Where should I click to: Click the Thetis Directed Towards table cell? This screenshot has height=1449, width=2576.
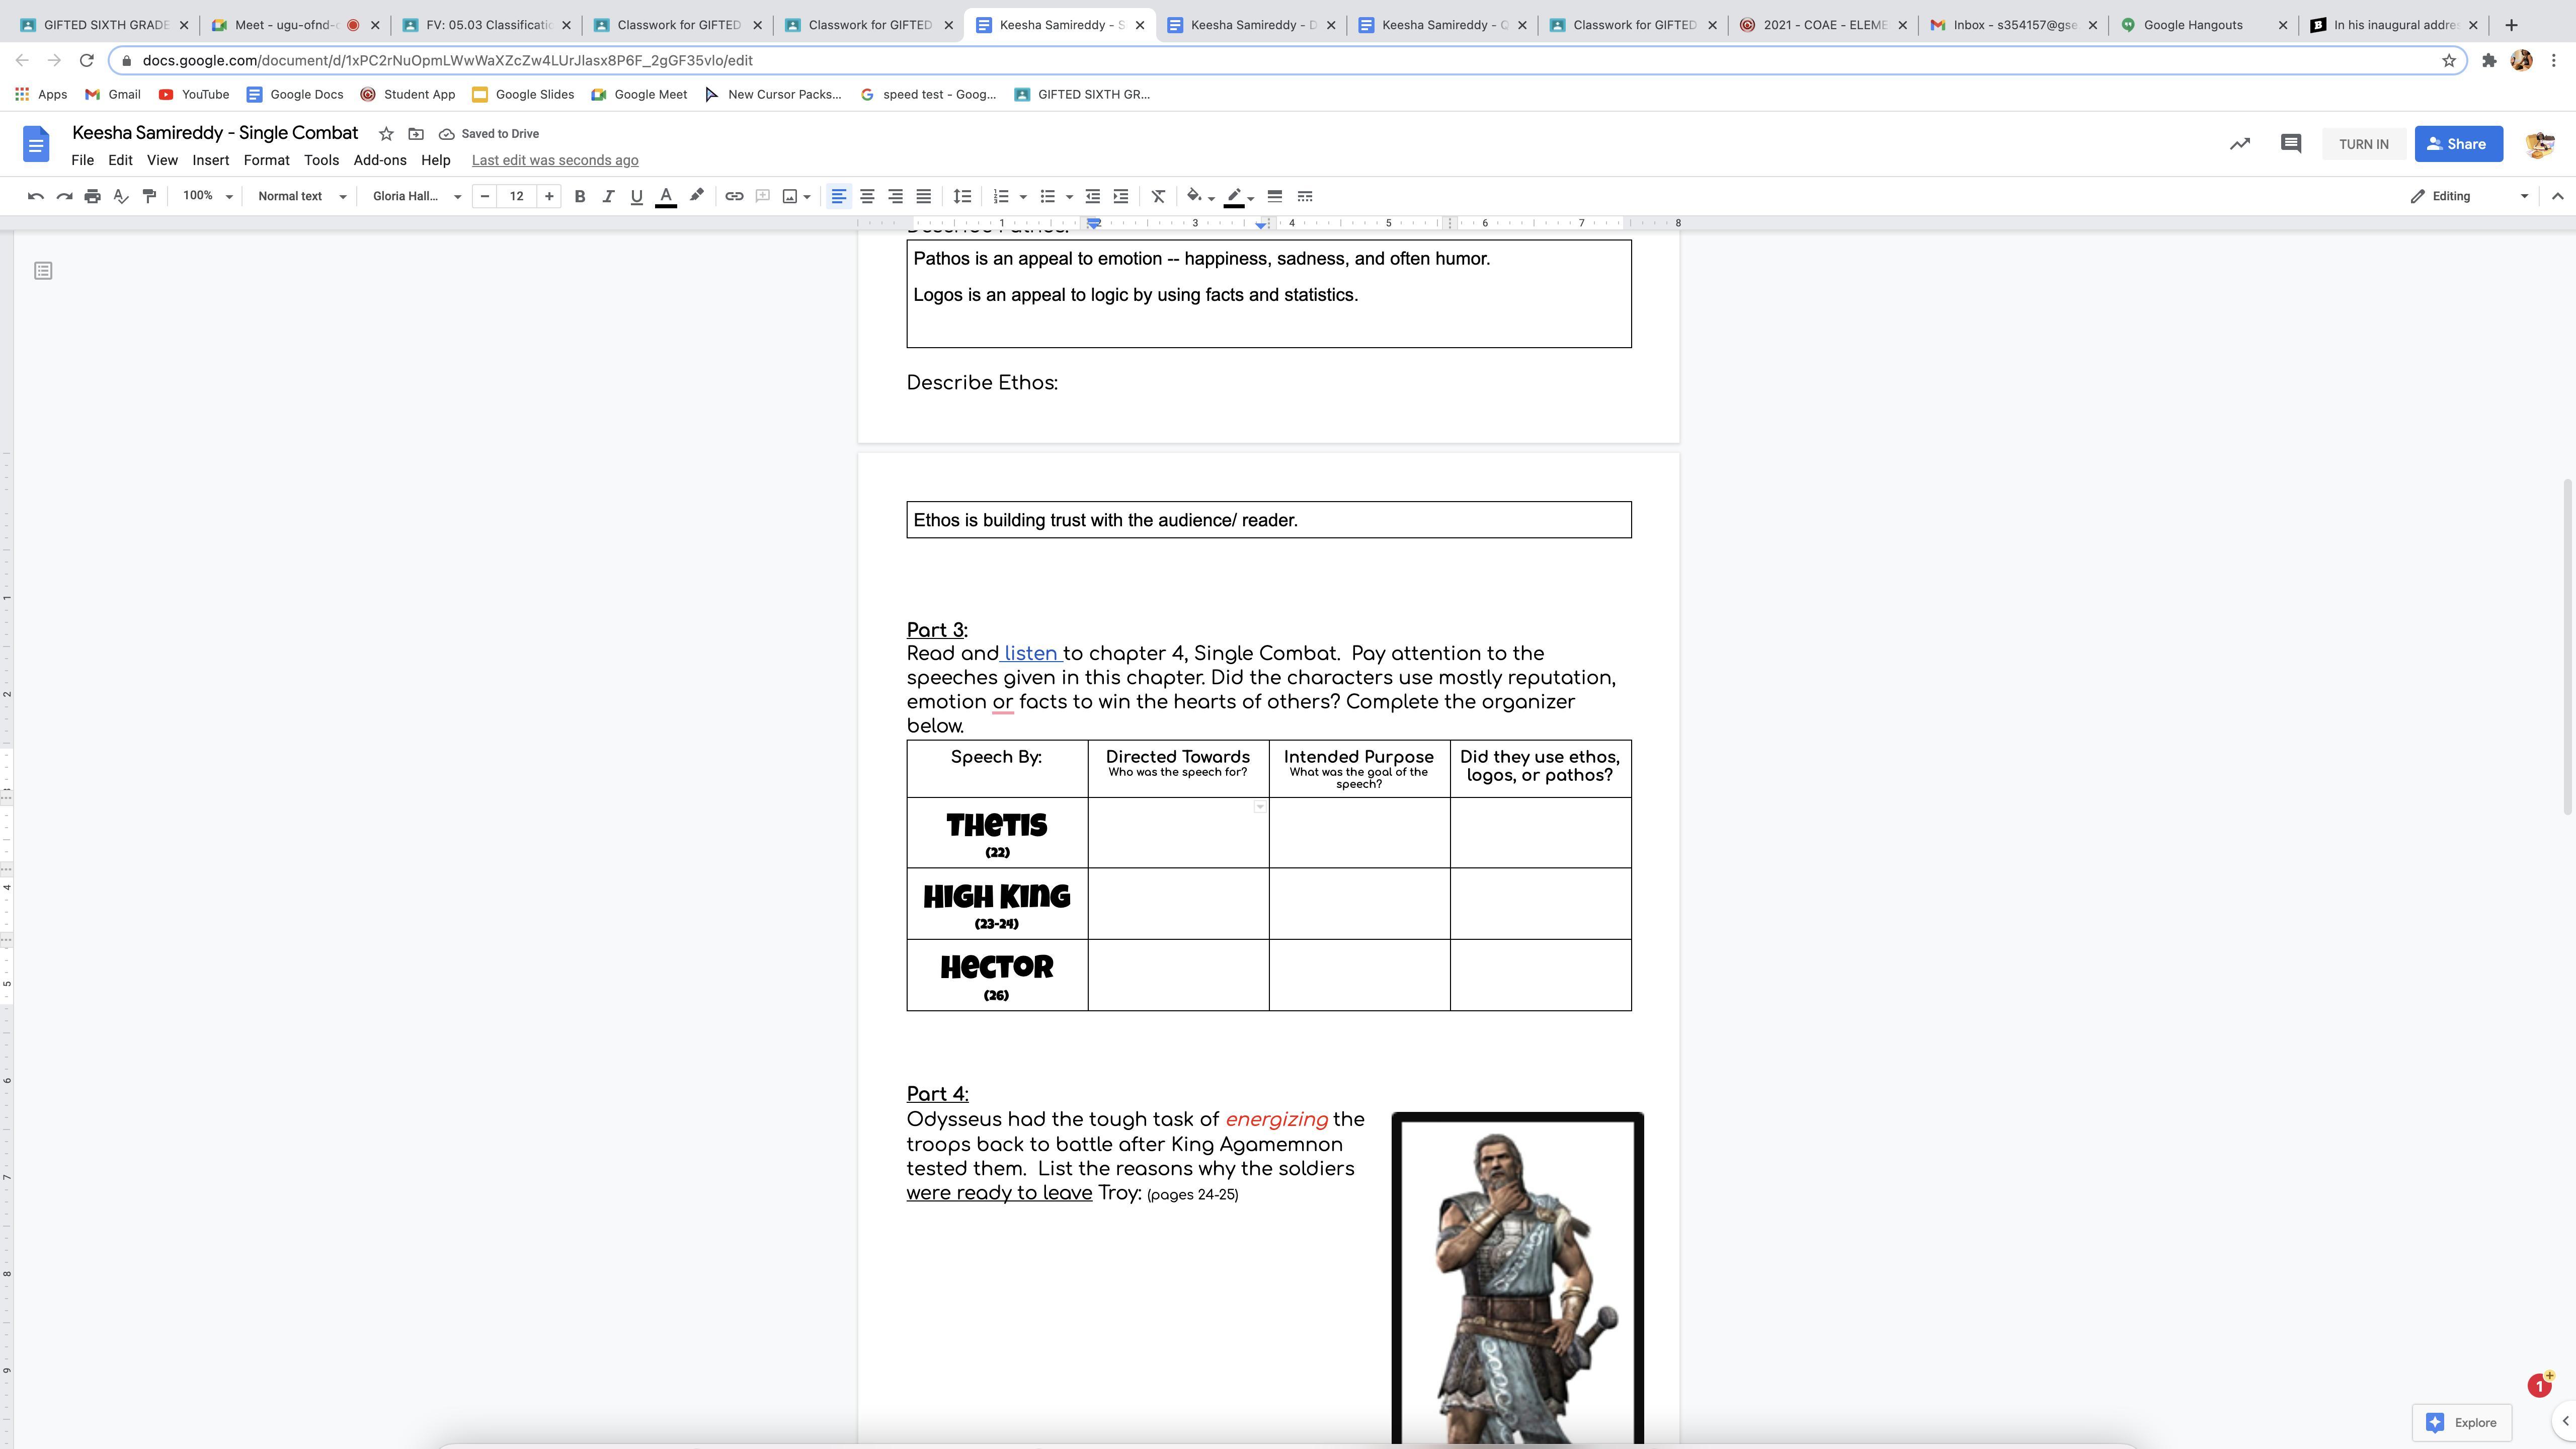coord(1177,833)
